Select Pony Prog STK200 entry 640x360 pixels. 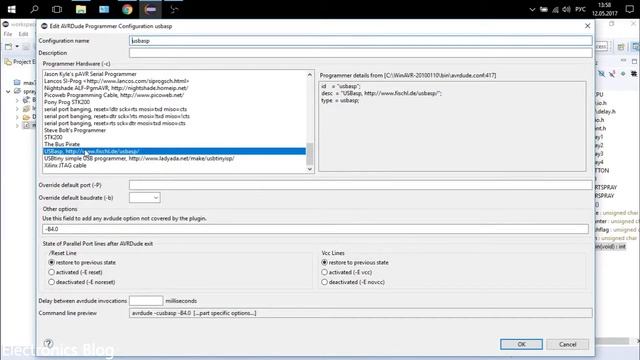67,102
